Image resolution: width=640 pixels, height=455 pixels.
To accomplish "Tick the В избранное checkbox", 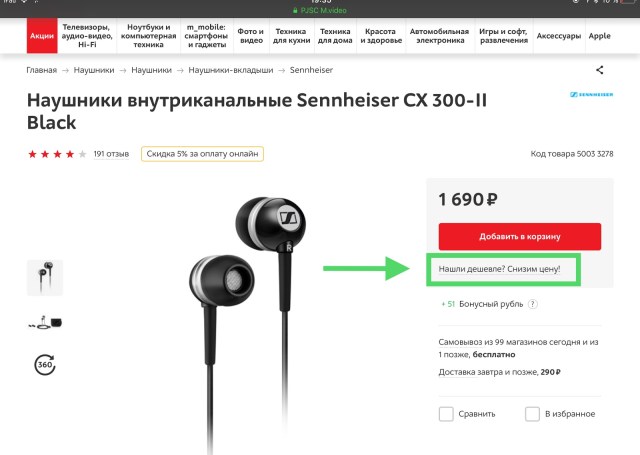I will pyautogui.click(x=532, y=414).
